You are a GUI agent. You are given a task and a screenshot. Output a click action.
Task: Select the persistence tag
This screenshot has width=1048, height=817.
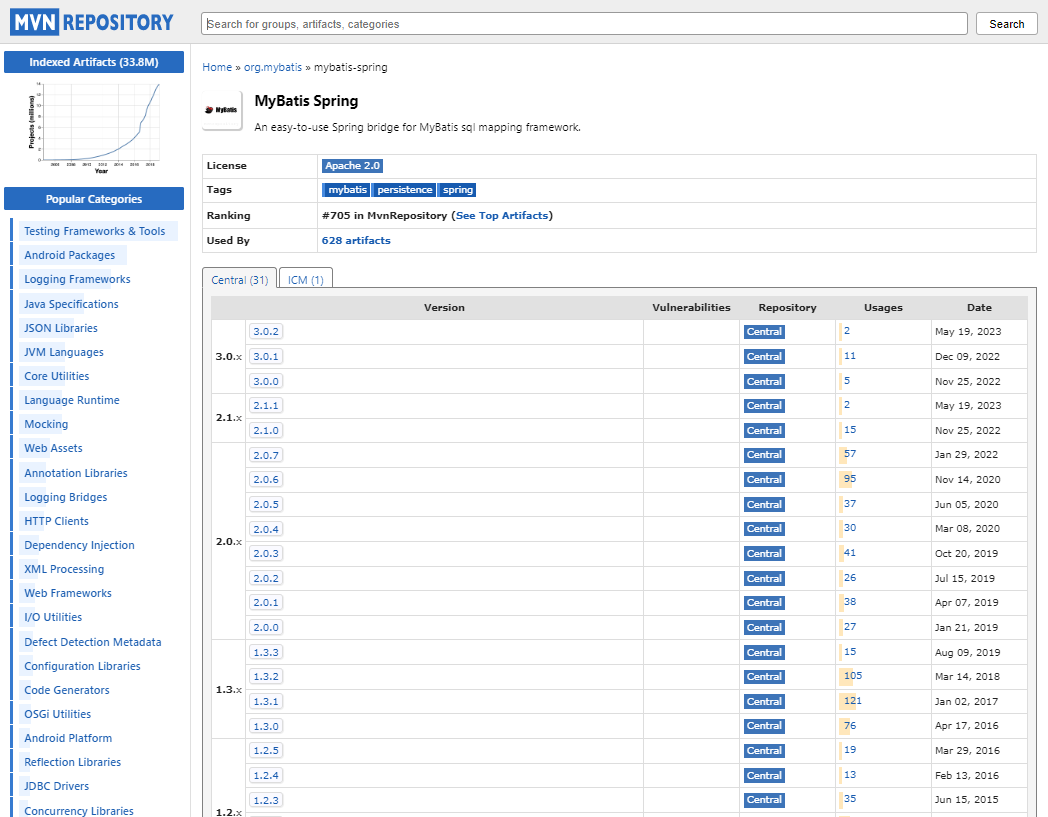click(x=404, y=190)
